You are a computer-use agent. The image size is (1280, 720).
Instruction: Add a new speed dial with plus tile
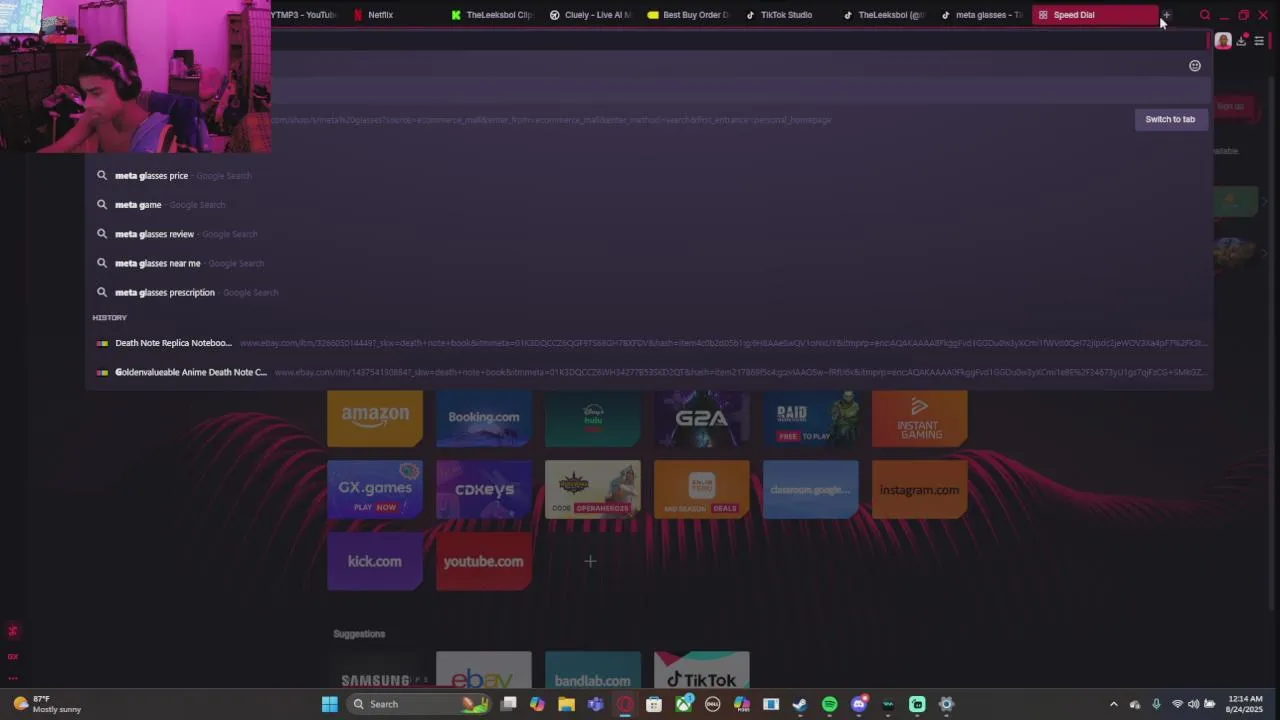[590, 561]
